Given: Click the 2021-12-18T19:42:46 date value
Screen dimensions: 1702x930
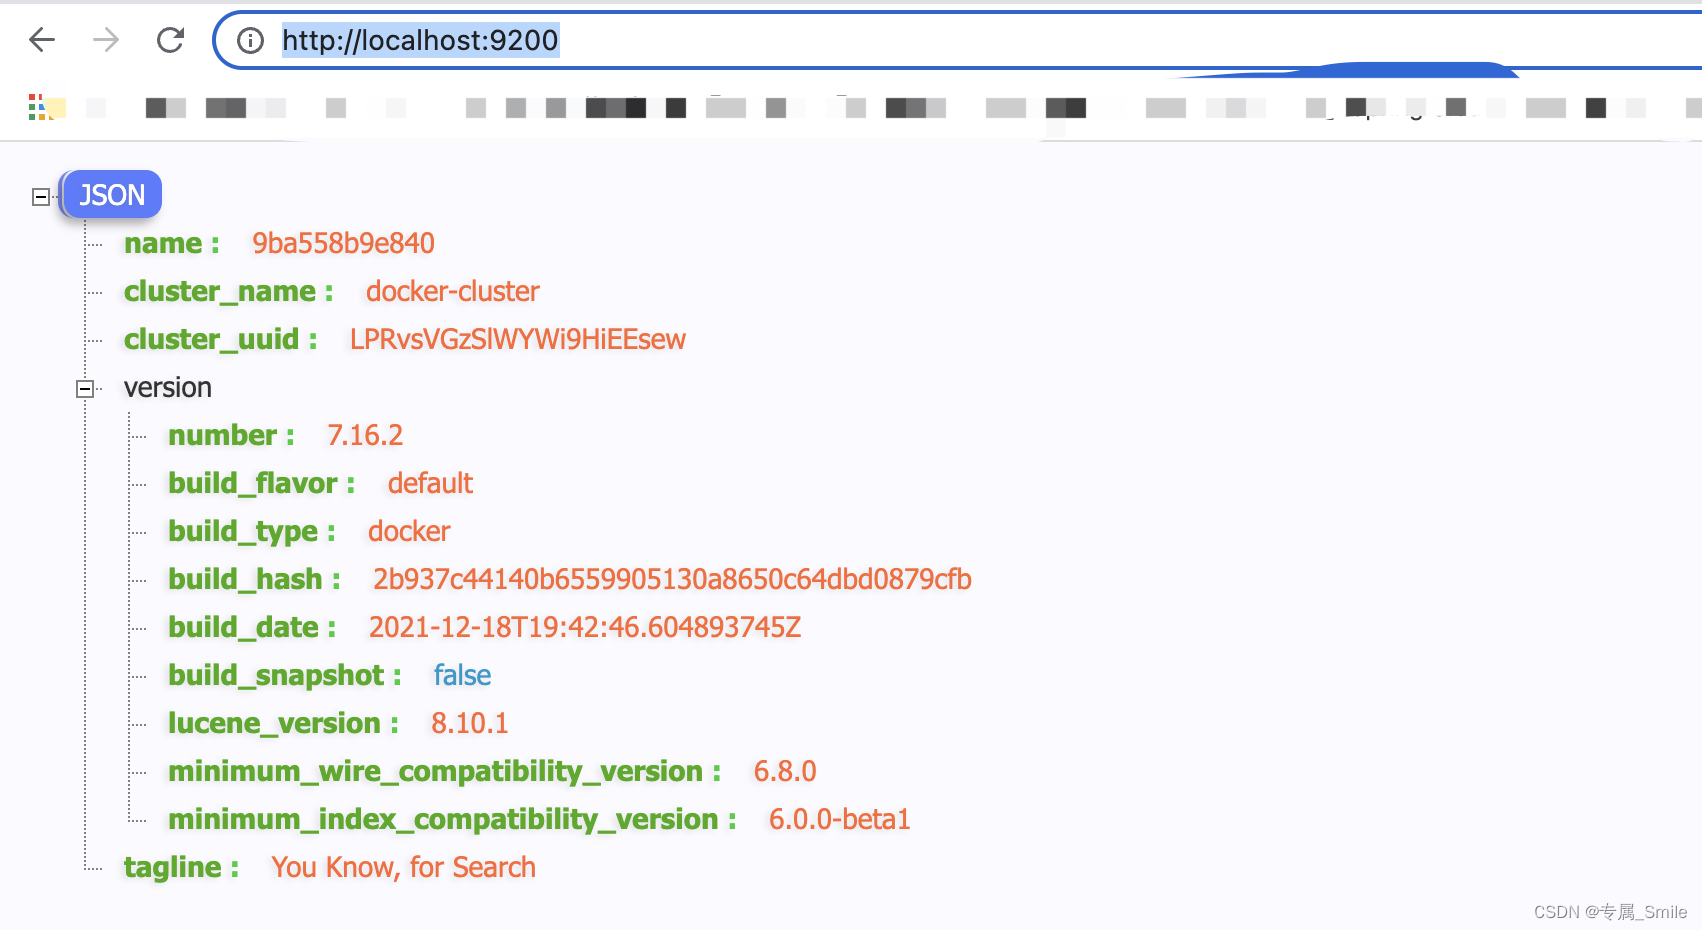Looking at the screenshot, I should [x=585, y=628].
